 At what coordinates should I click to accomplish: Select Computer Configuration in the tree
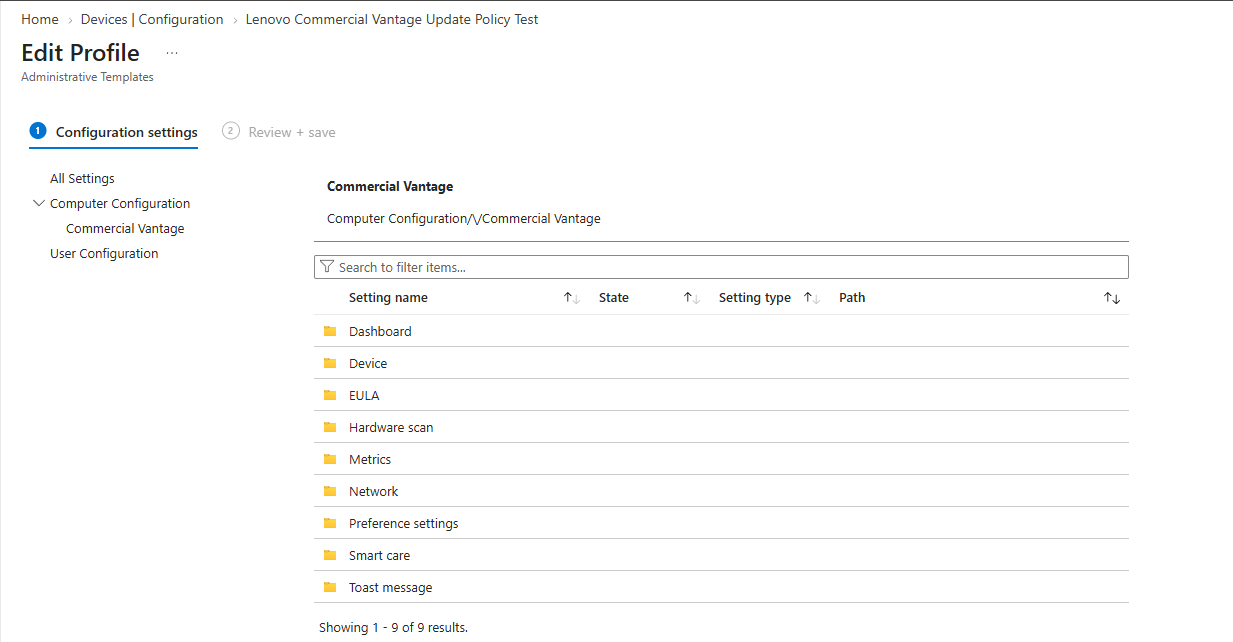tap(120, 203)
